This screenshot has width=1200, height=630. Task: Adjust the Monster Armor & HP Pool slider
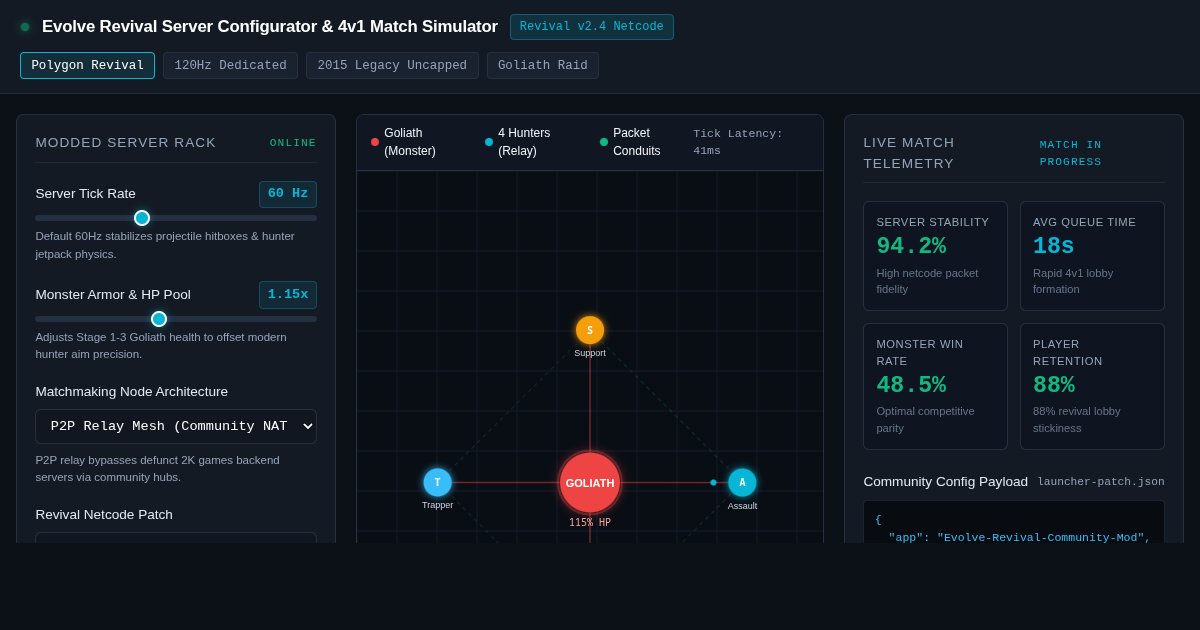(176, 319)
